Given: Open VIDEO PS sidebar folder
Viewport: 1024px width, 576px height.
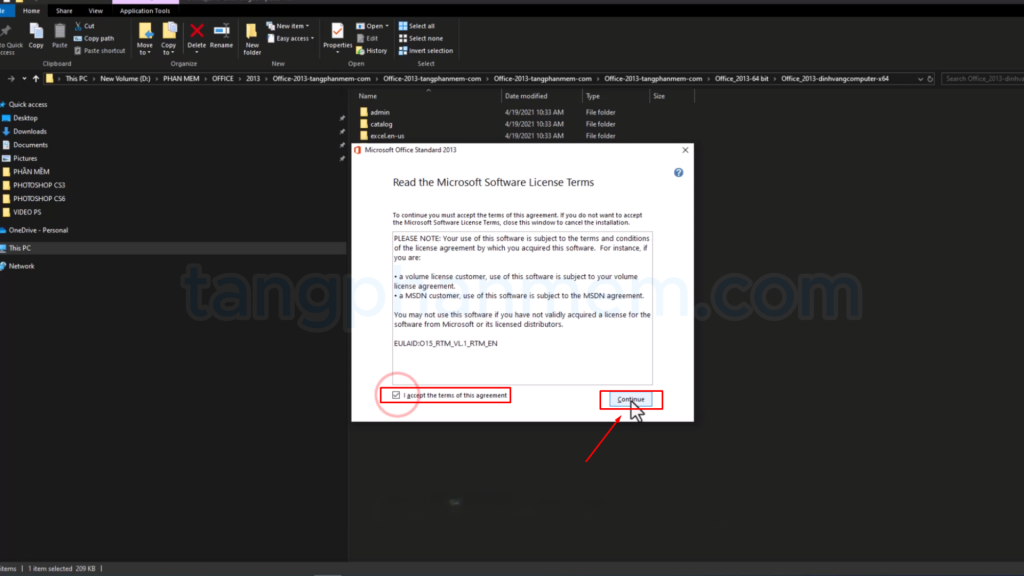Looking at the screenshot, I should (x=27, y=212).
